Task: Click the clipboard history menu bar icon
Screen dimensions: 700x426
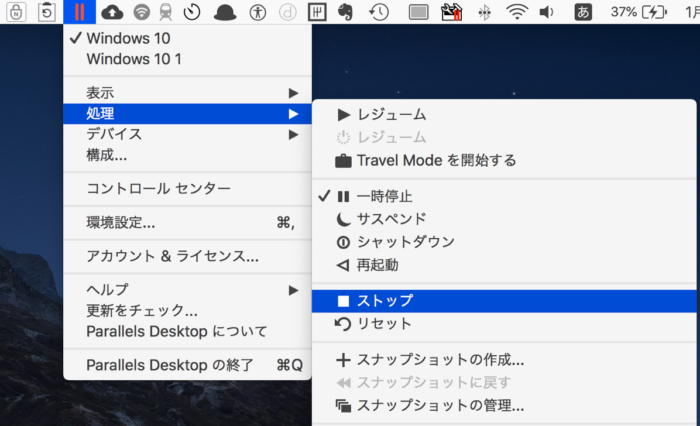Action: [47, 12]
